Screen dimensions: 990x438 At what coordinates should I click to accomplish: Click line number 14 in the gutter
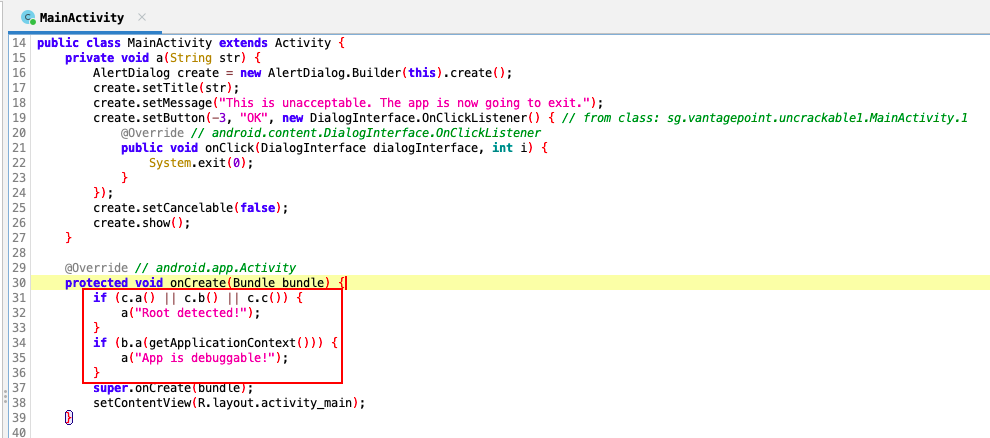click(19, 43)
